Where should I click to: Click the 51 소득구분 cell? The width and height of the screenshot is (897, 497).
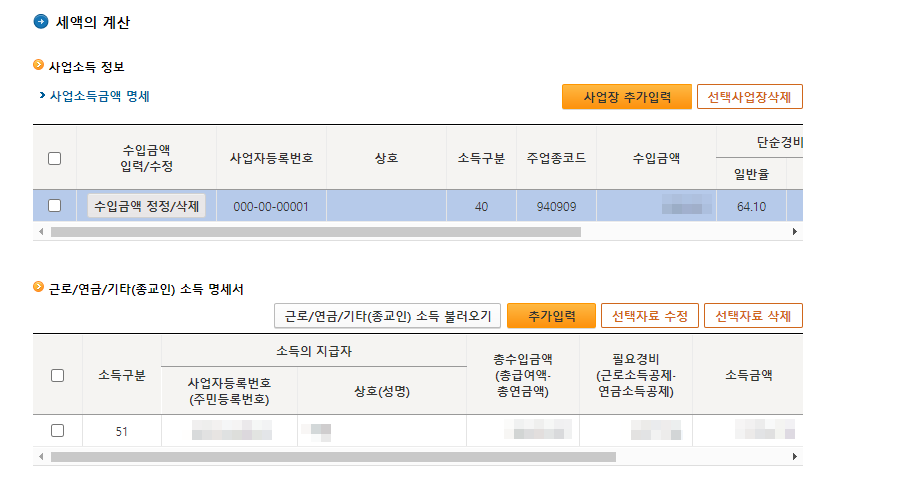tap(122, 431)
